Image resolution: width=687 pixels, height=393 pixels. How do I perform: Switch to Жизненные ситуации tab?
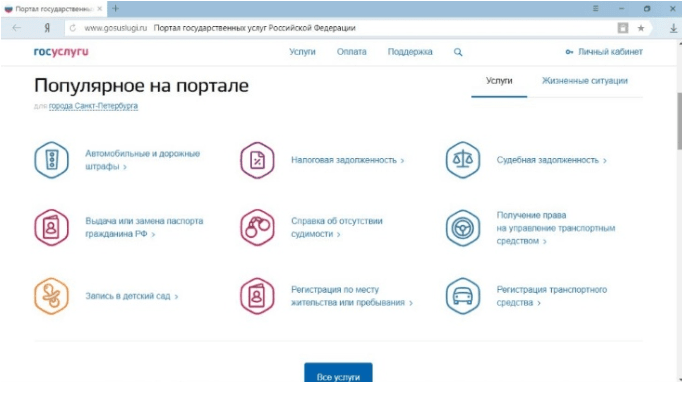[584, 81]
